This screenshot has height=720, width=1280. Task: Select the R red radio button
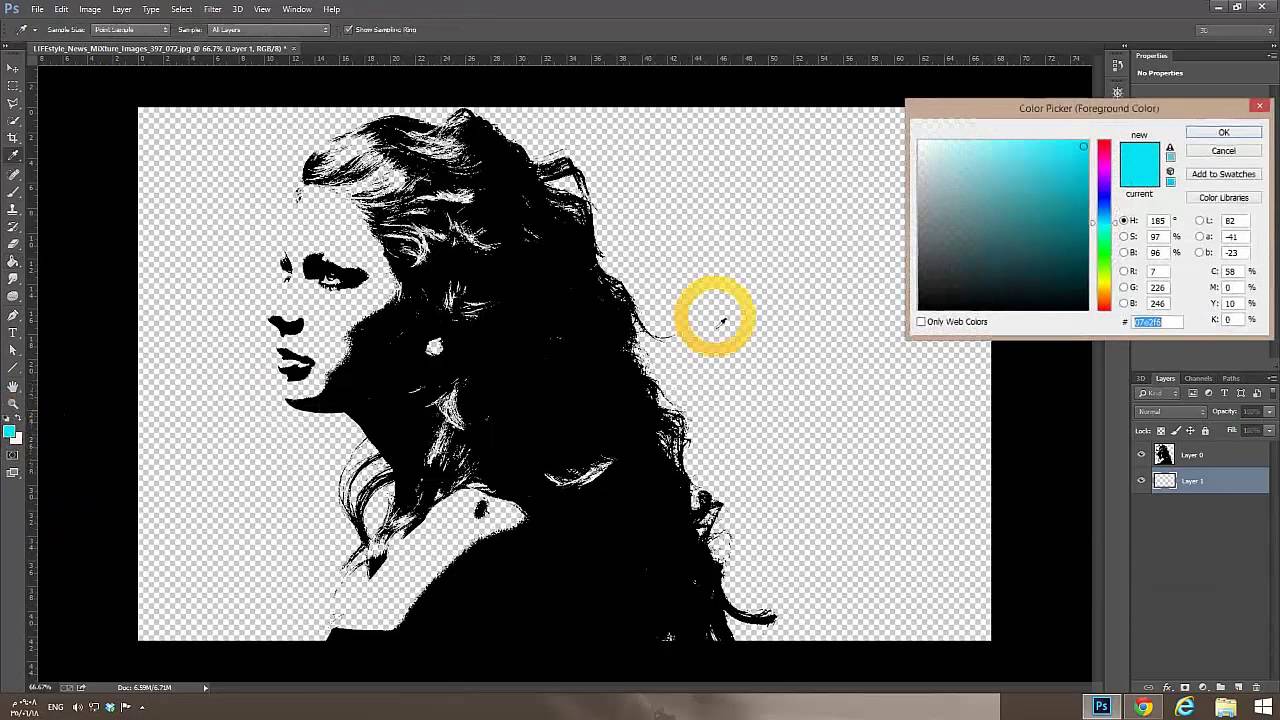(x=1124, y=271)
